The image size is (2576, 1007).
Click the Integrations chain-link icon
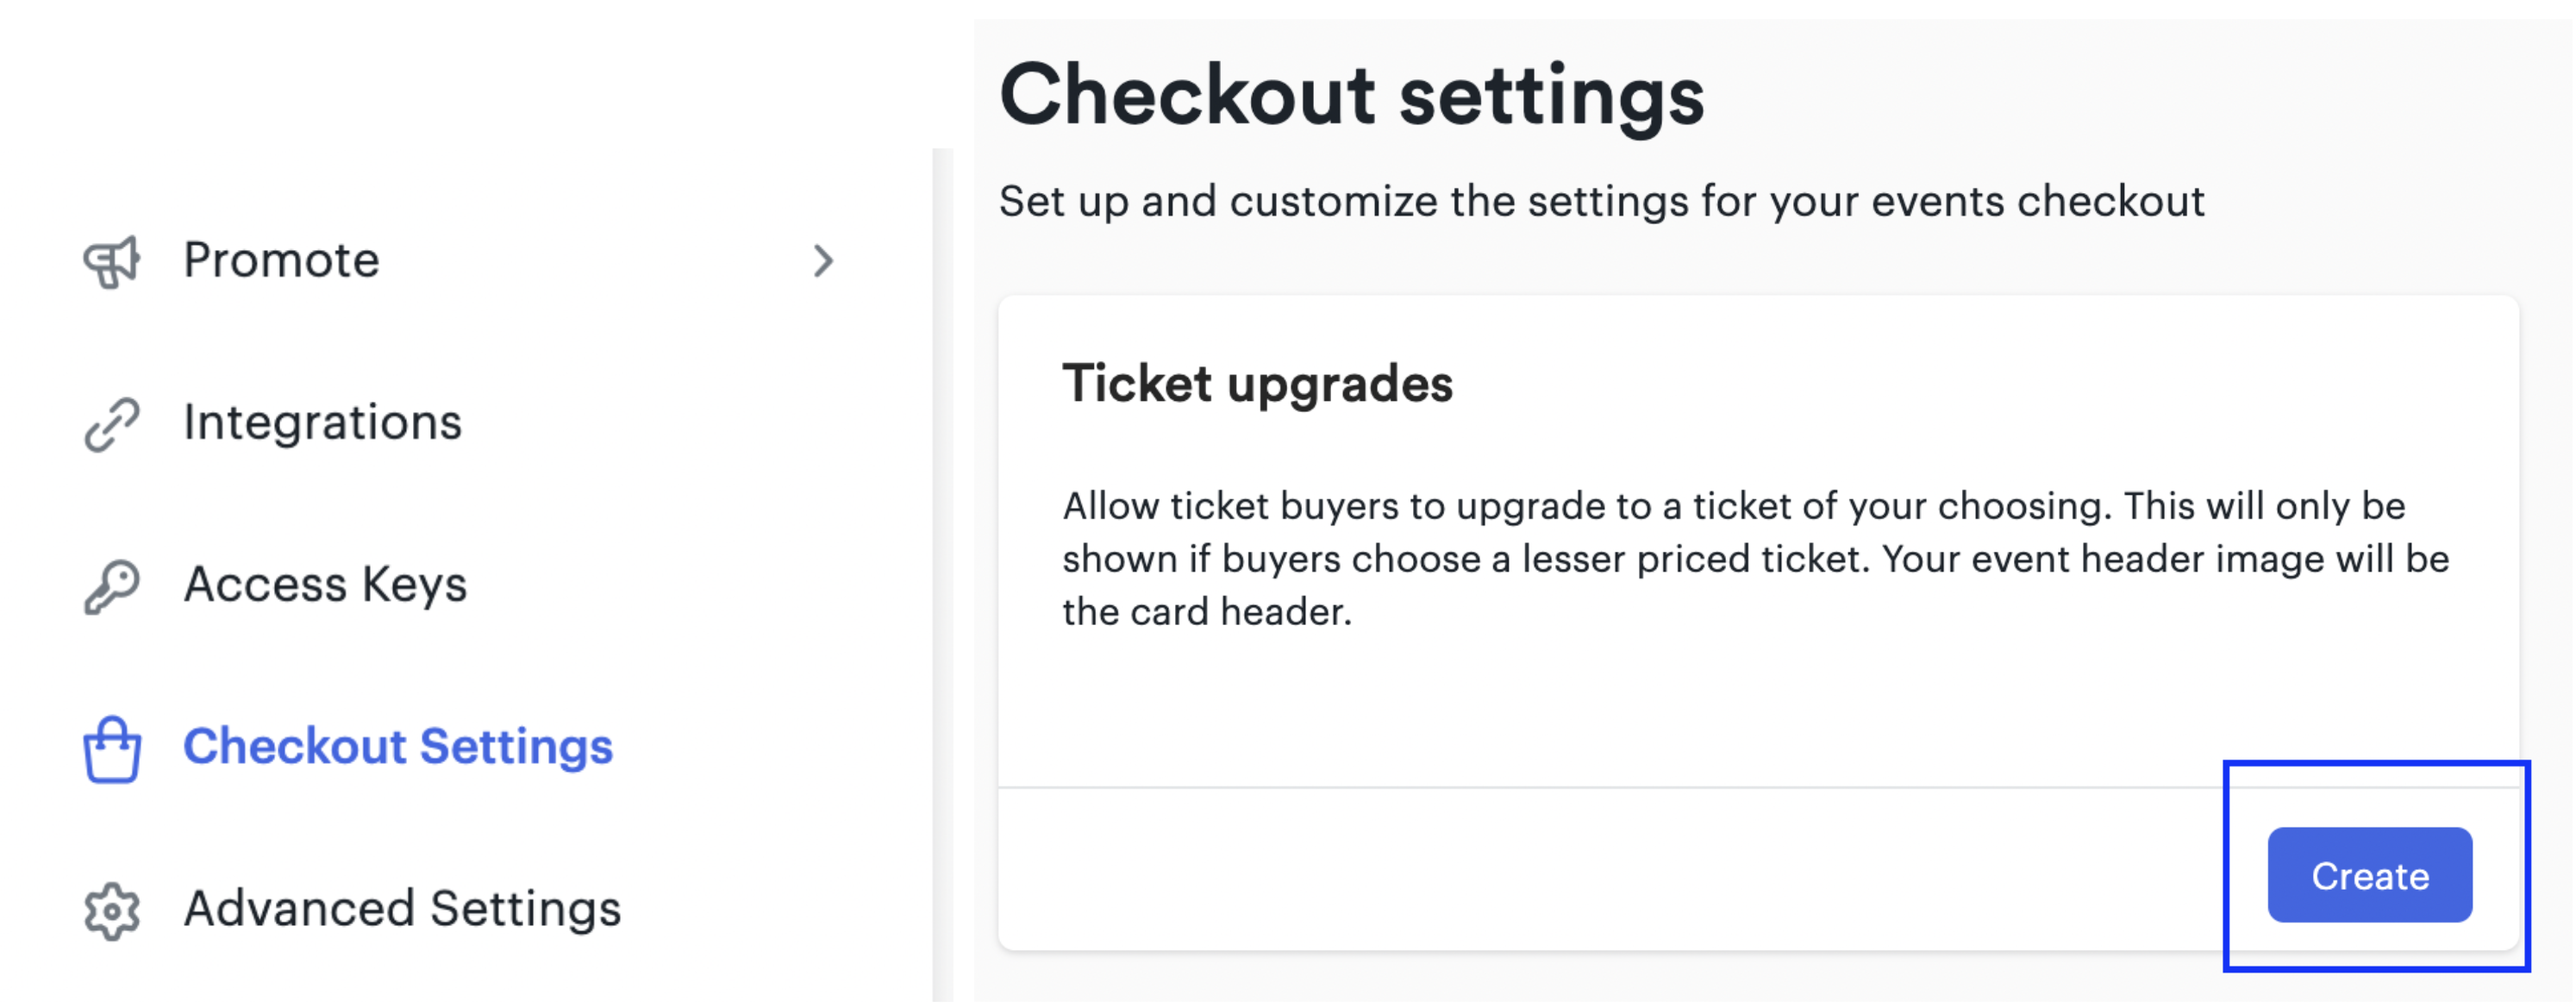(x=112, y=424)
